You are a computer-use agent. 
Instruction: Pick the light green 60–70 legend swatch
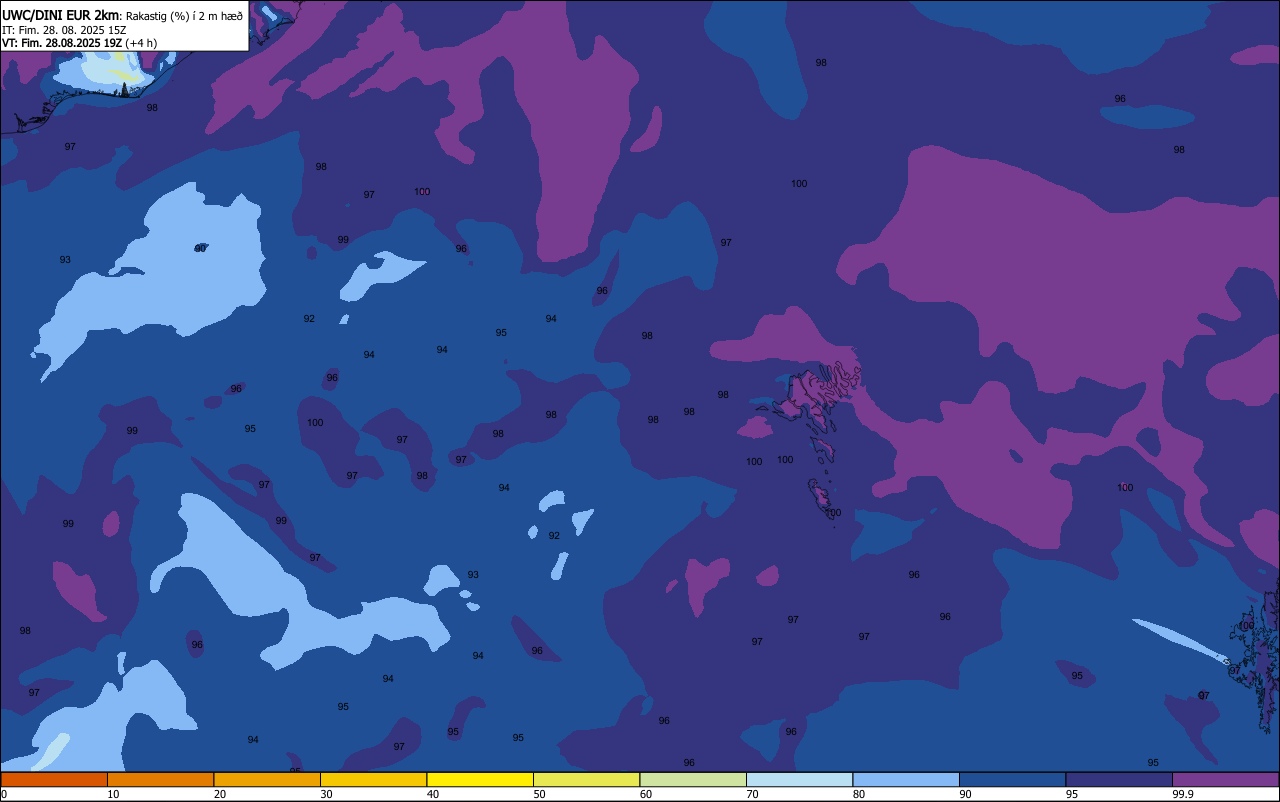(x=693, y=779)
